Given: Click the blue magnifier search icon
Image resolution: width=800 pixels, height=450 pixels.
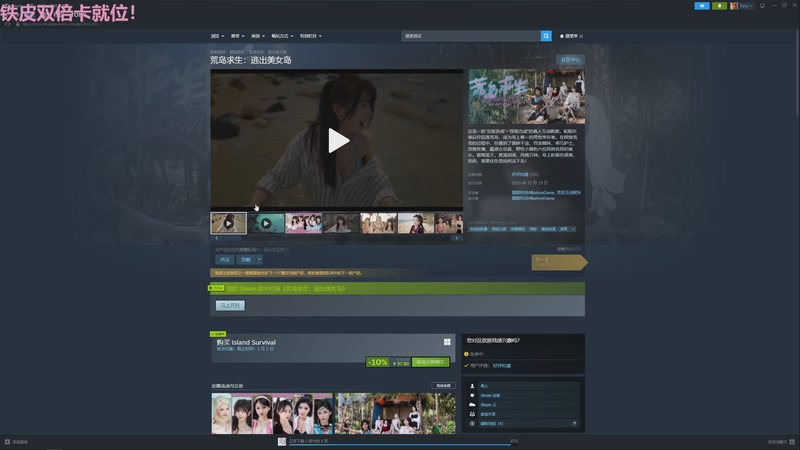Looking at the screenshot, I should pyautogui.click(x=546, y=36).
